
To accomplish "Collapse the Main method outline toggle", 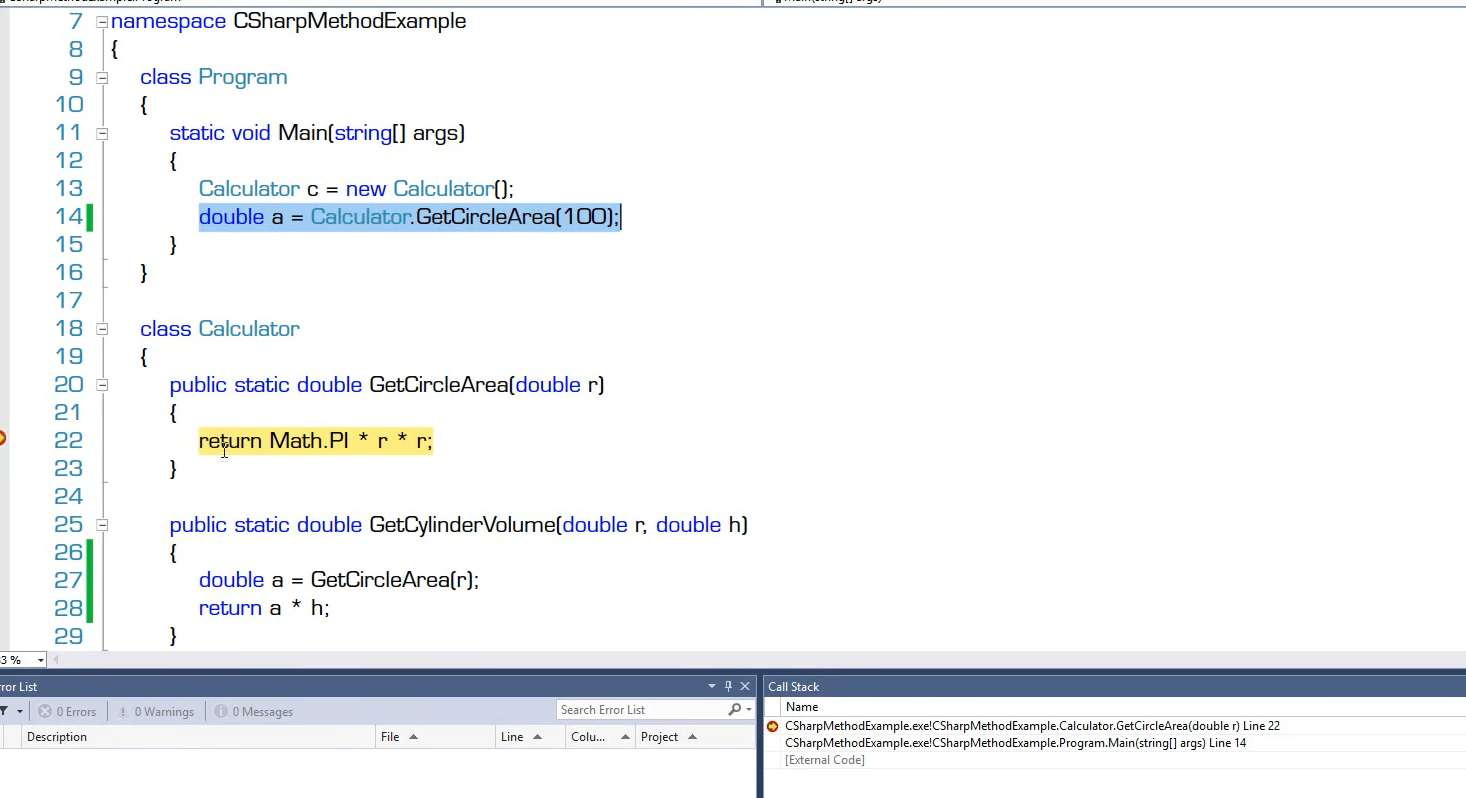I will 102,133.
